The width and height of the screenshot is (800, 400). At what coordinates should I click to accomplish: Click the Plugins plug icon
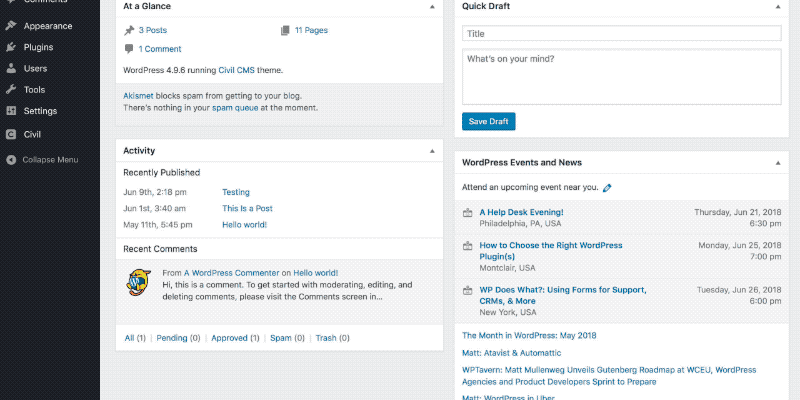coord(11,47)
